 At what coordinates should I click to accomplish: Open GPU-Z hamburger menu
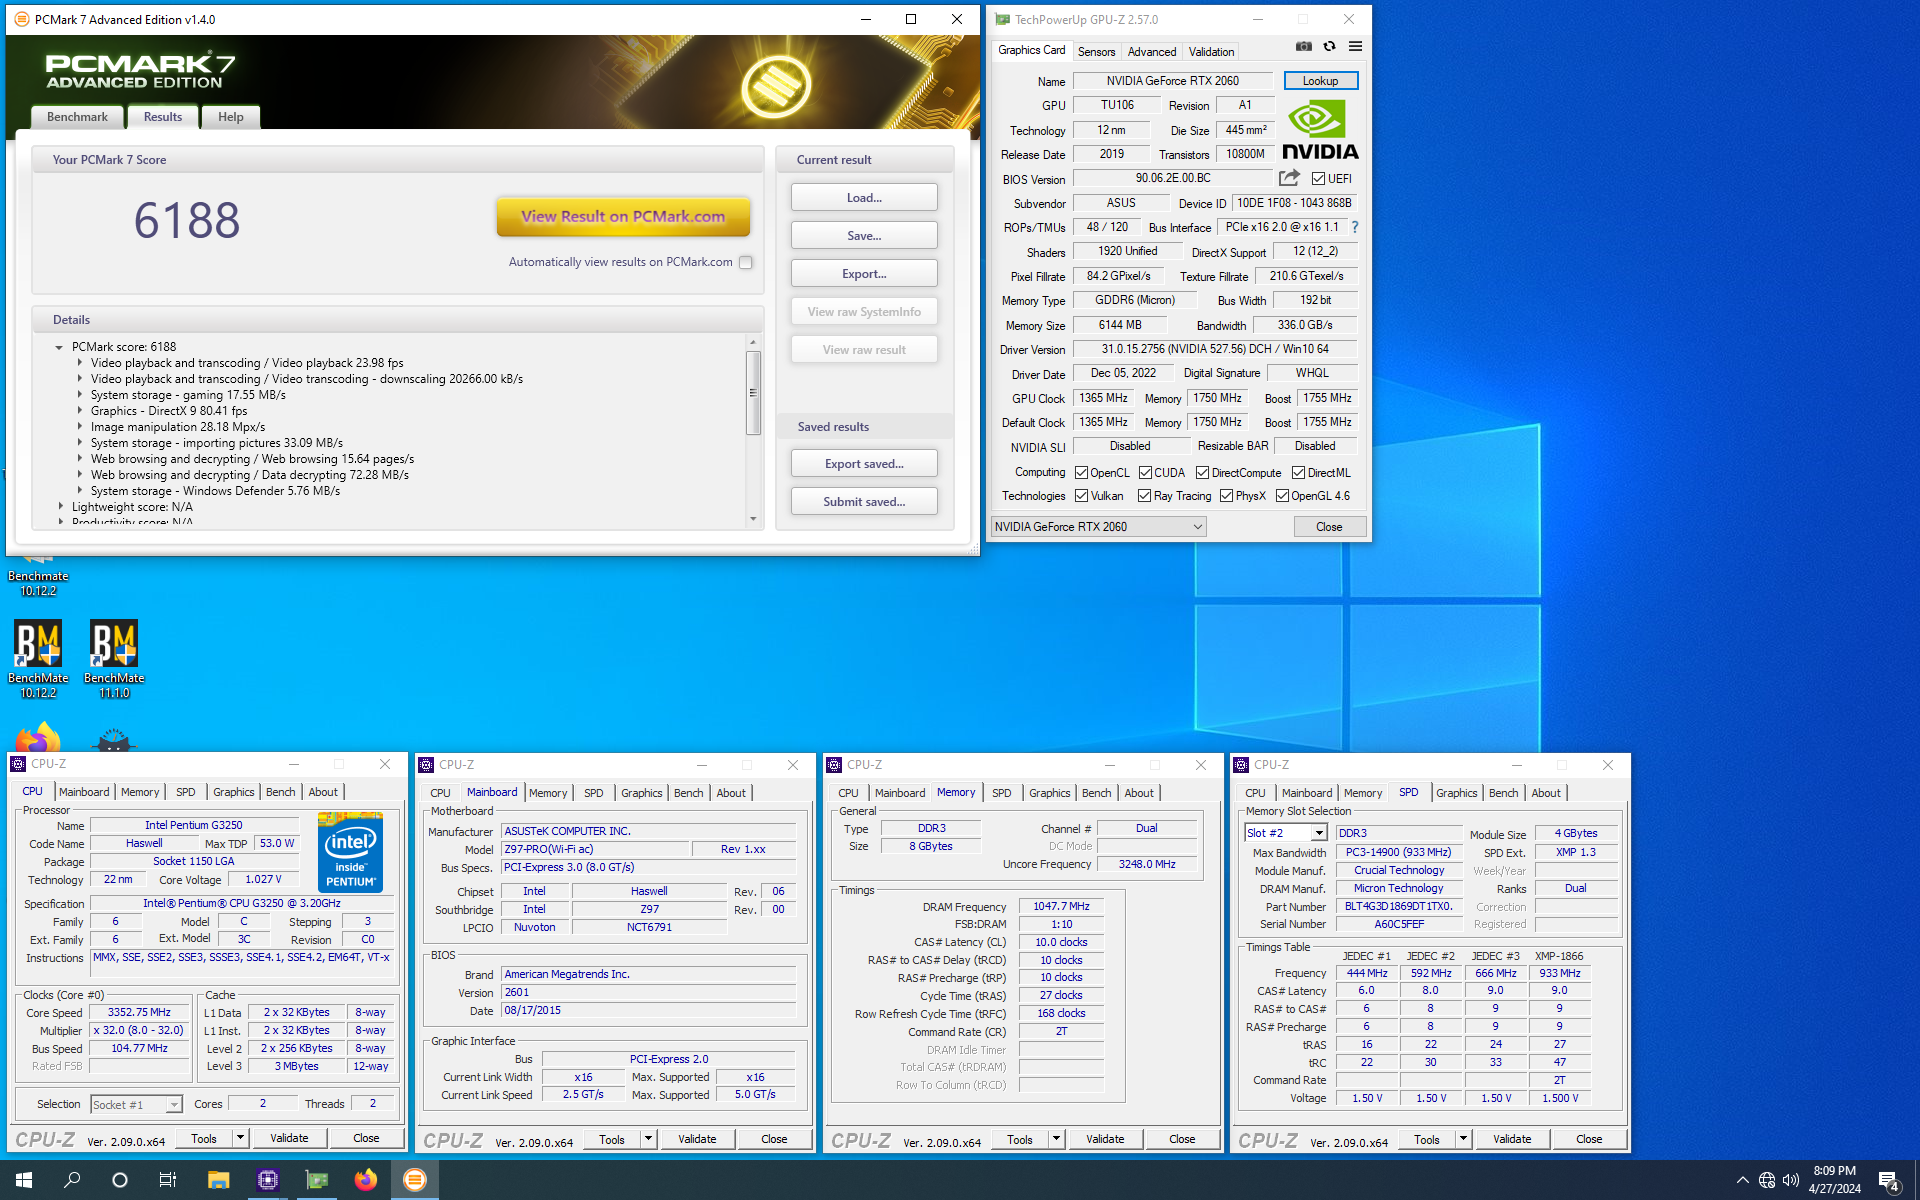pos(1355,46)
